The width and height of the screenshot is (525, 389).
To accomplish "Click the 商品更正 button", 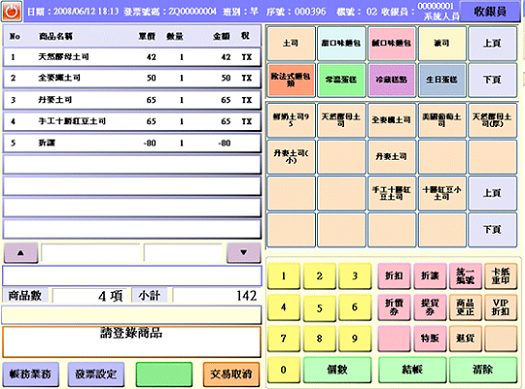I will [465, 307].
